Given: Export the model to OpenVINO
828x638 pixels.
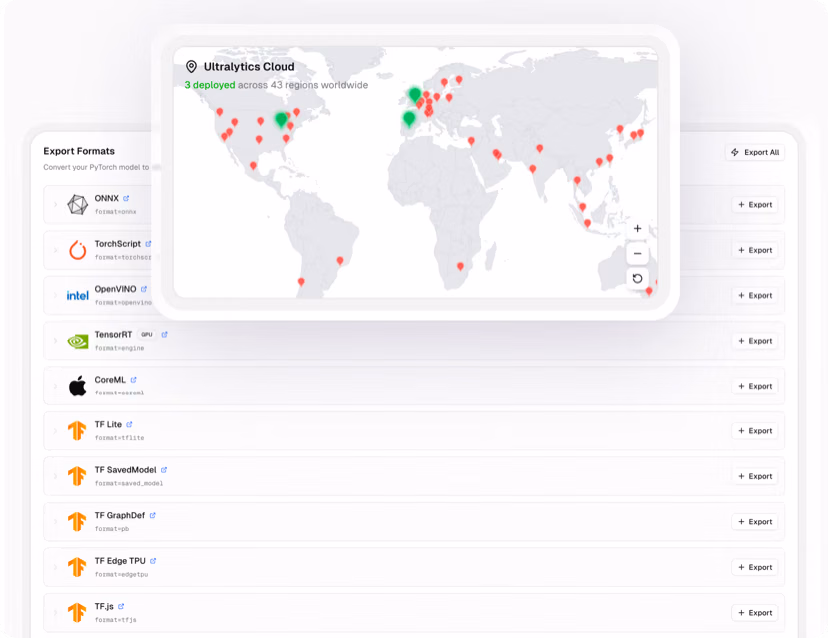Looking at the screenshot, I should pos(755,295).
